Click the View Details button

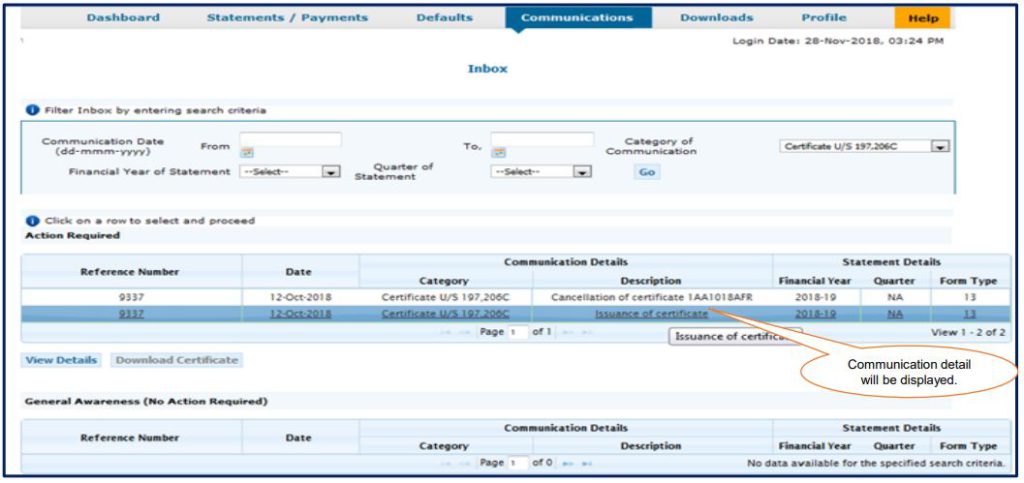(61, 360)
